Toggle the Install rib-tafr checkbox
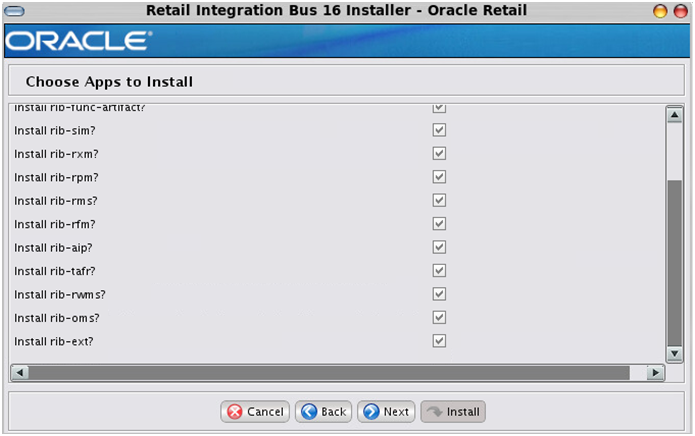695x436 pixels. point(439,271)
